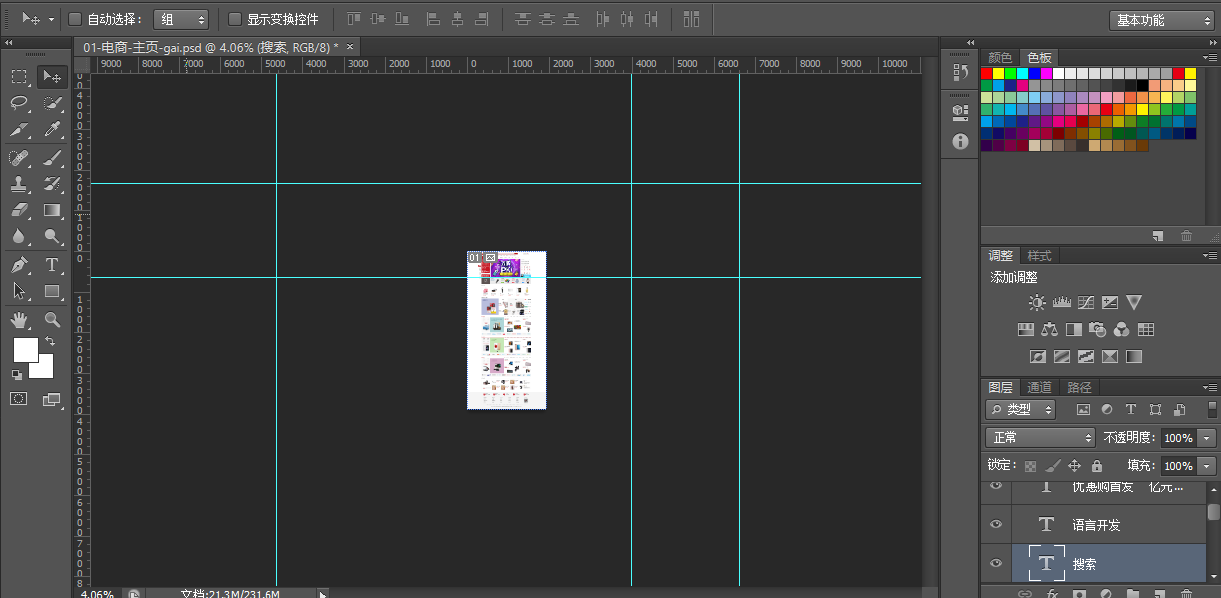Viewport: 1221px width, 598px height.
Task: Select the Quick Selection tool
Action: coord(52,103)
